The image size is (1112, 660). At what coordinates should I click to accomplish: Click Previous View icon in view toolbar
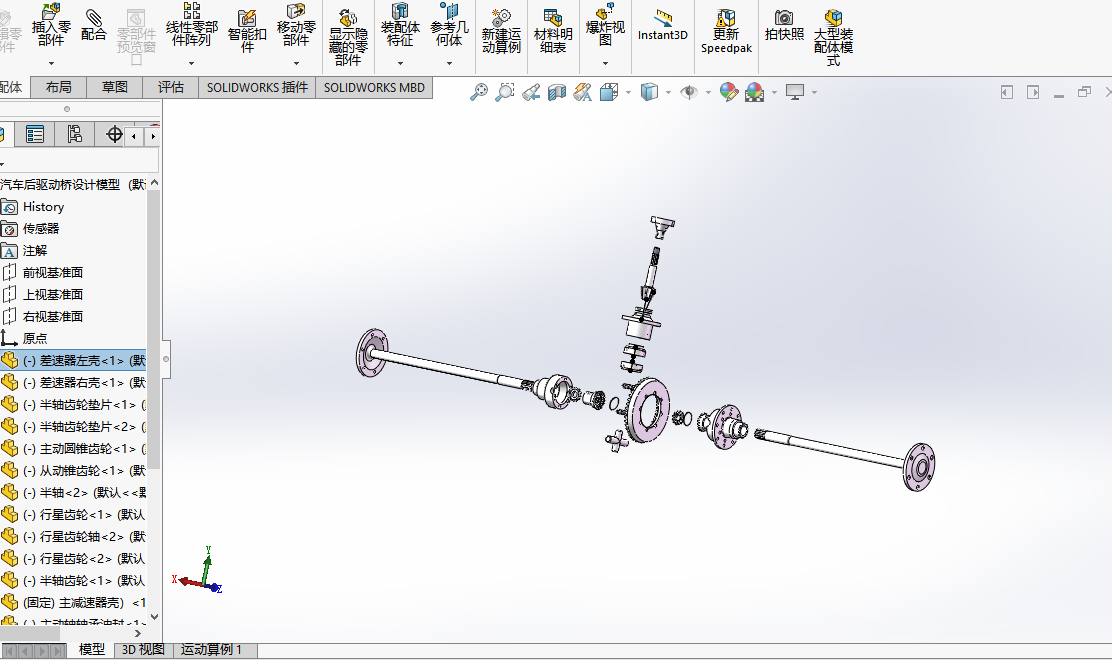(x=531, y=92)
